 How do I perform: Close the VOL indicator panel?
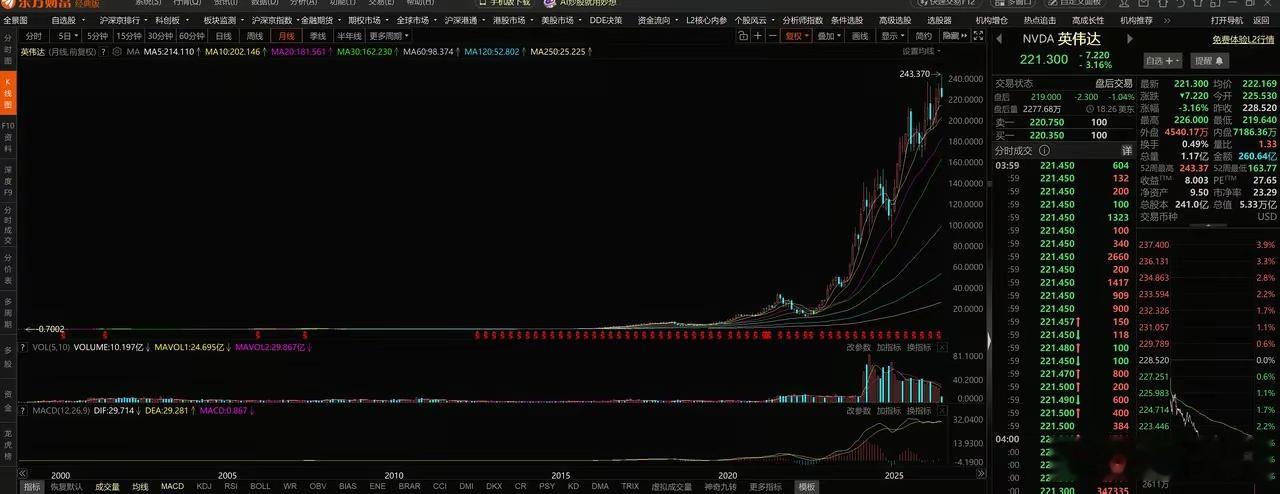(943, 348)
